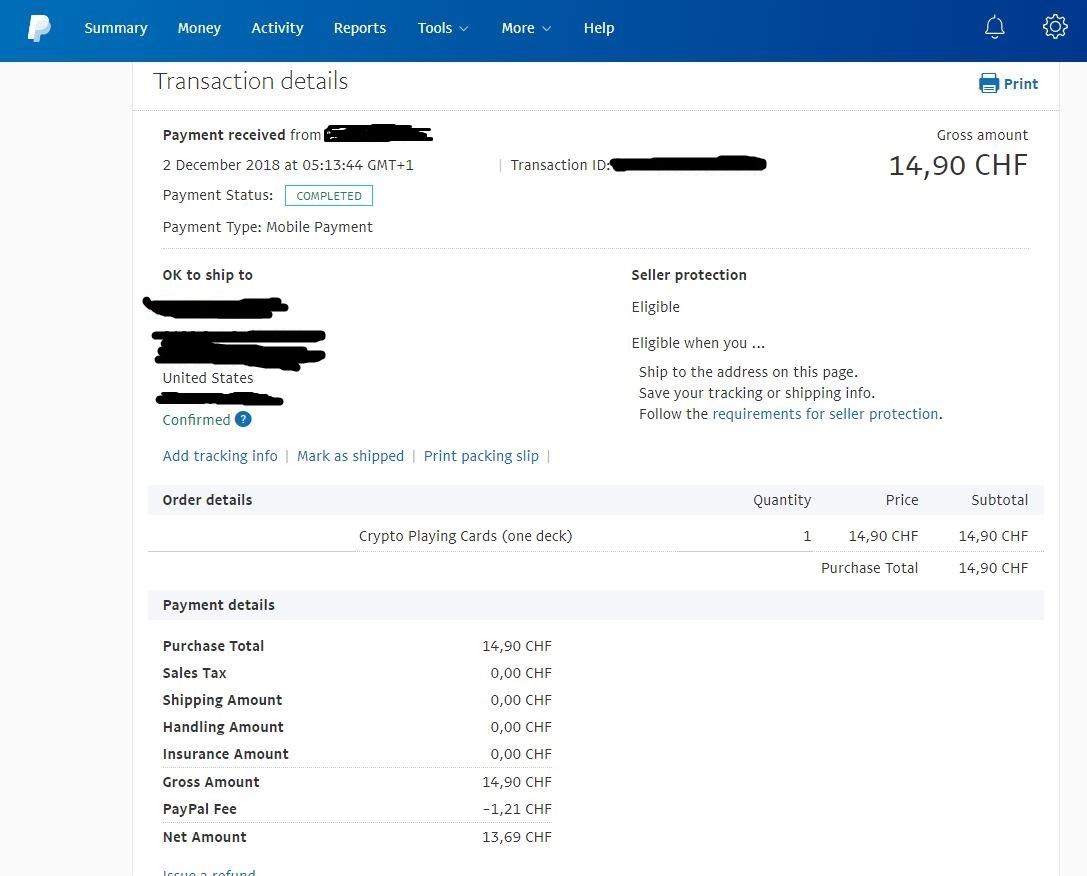Open the Money section
Screen dimensions: 1087x876
pyautogui.click(x=198, y=28)
